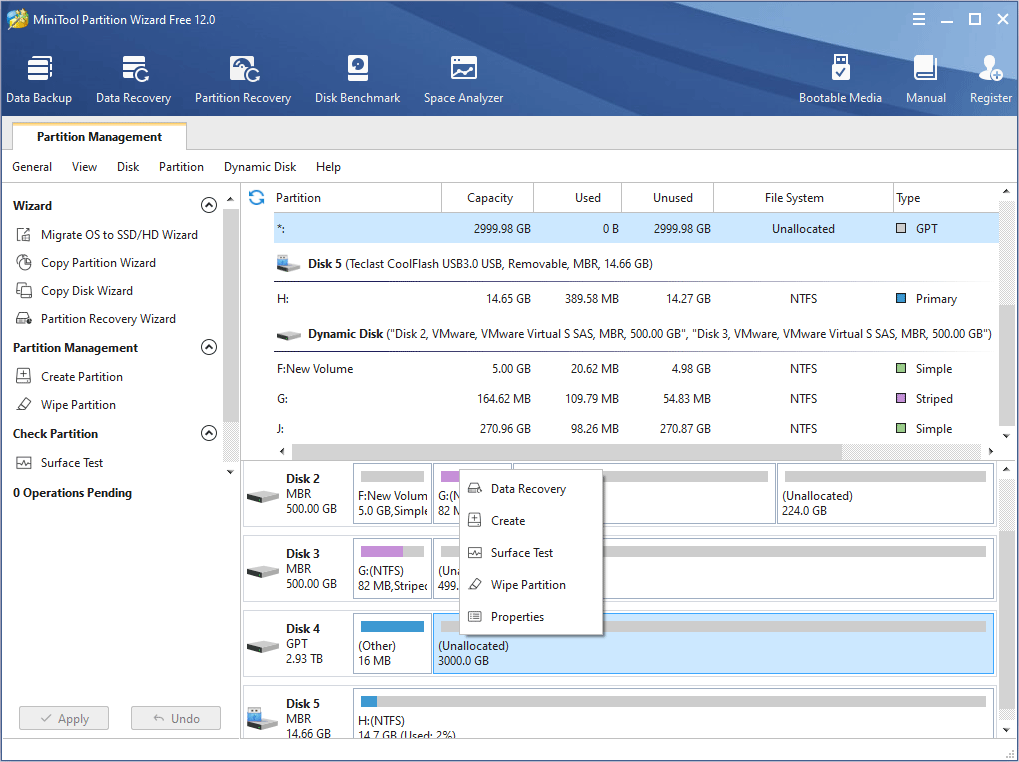Select Disk 2 unallocated 224.0 GB block
Image resolution: width=1019 pixels, height=762 pixels.
click(x=885, y=493)
